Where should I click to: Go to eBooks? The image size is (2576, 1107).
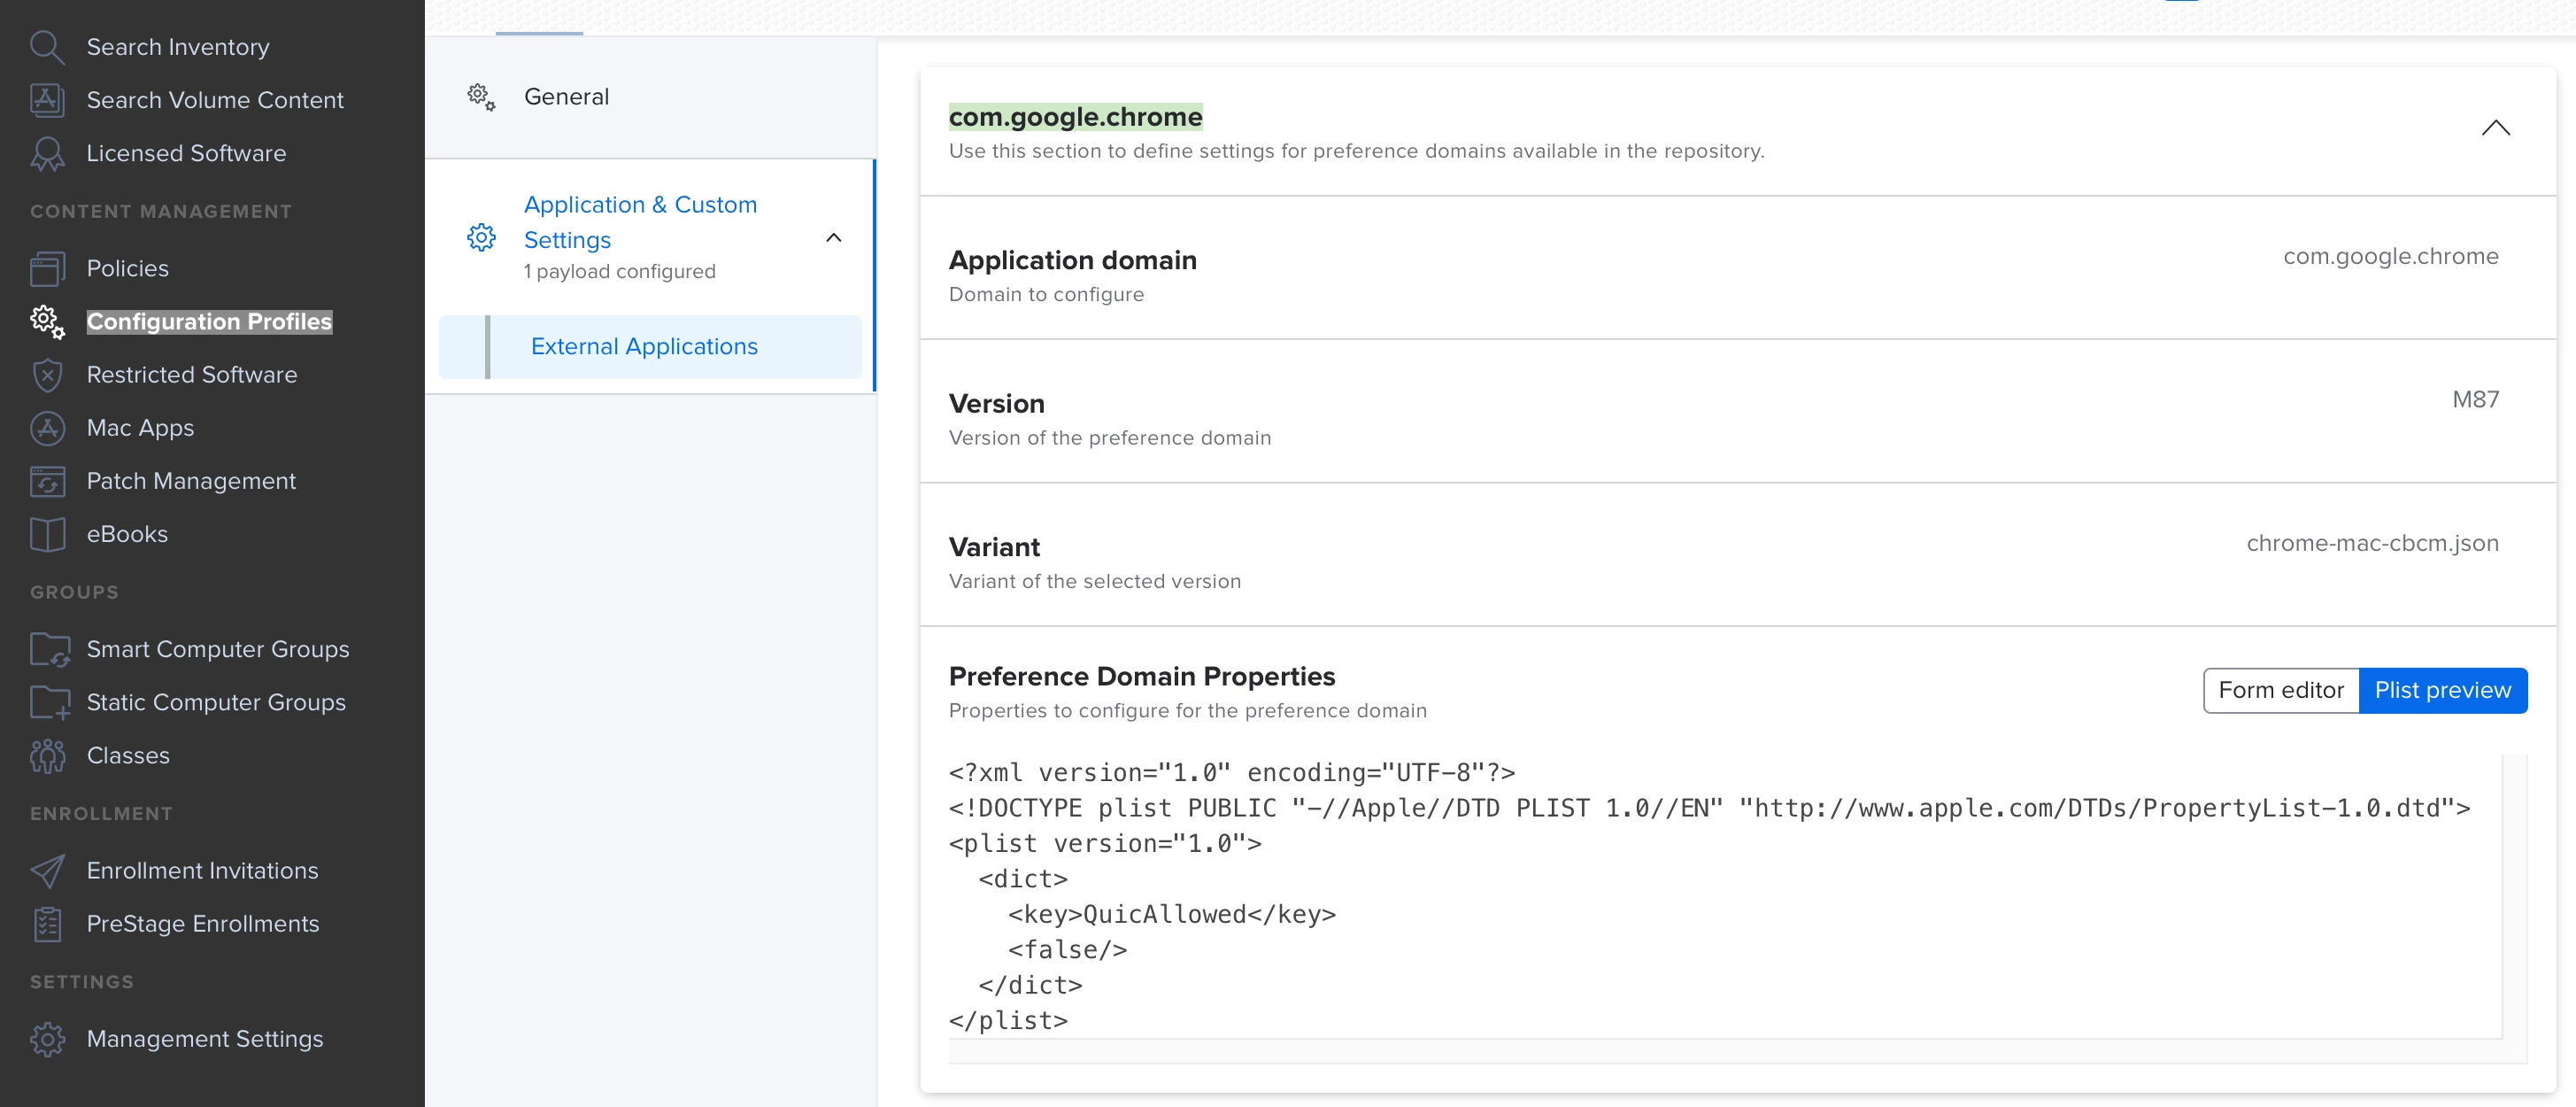point(127,534)
